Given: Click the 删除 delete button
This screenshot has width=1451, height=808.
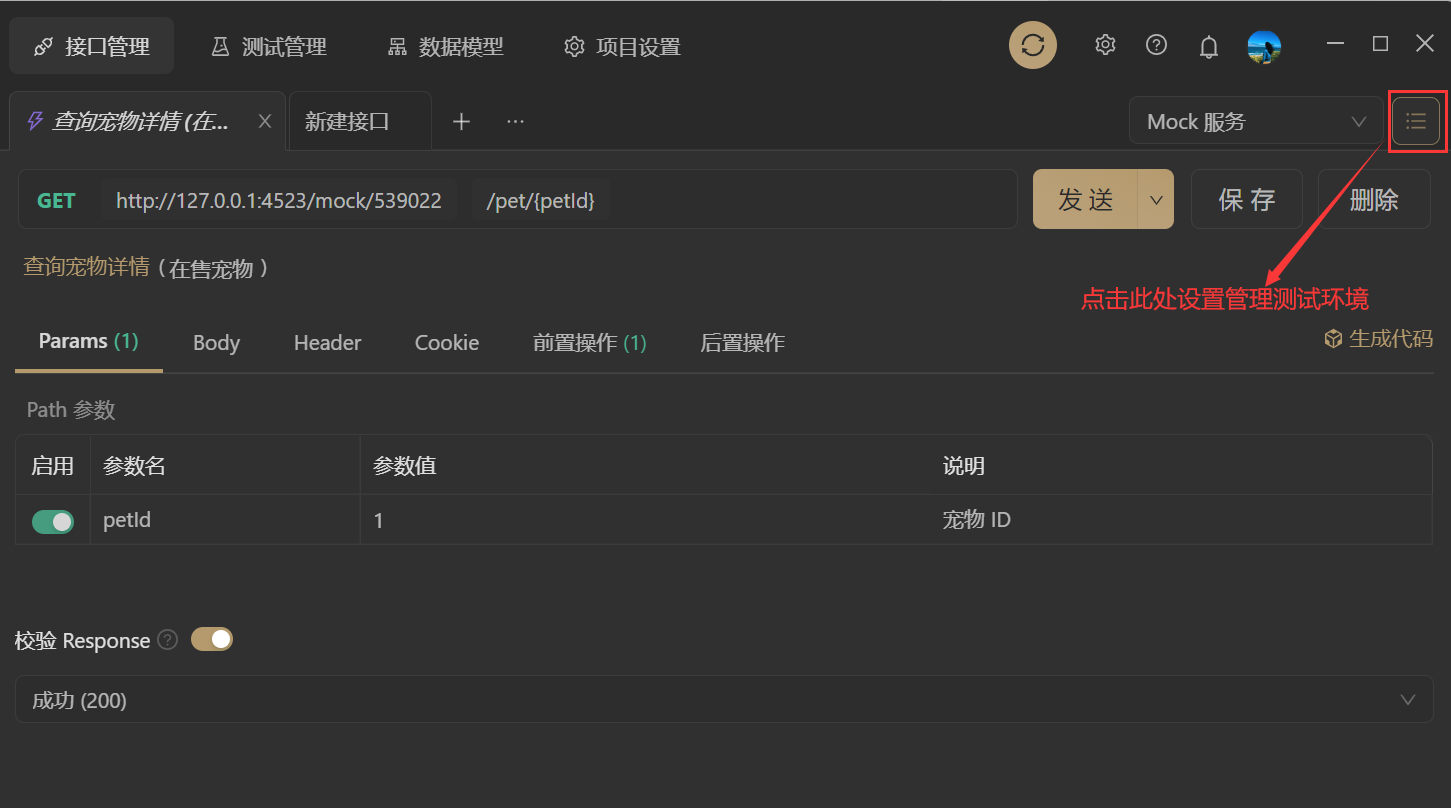Looking at the screenshot, I should (1374, 199).
